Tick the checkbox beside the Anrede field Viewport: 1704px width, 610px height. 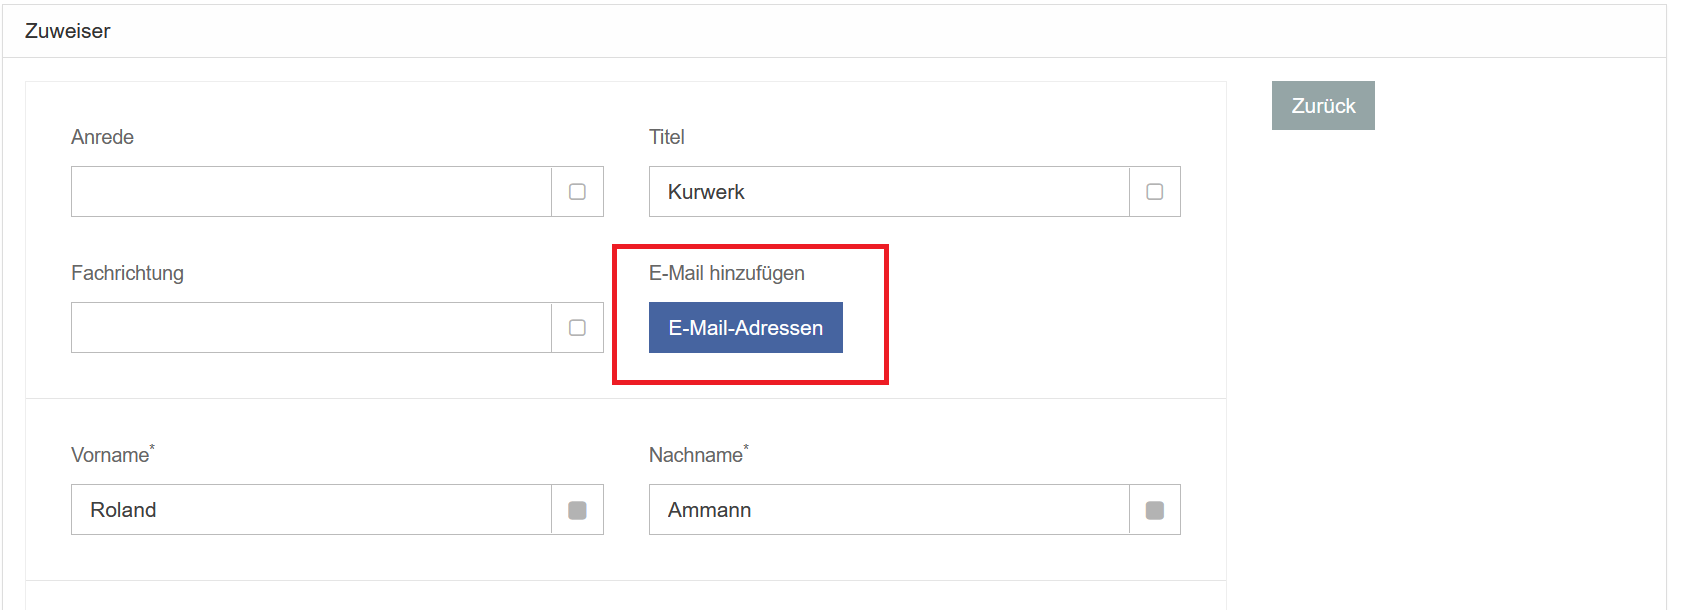(x=577, y=192)
